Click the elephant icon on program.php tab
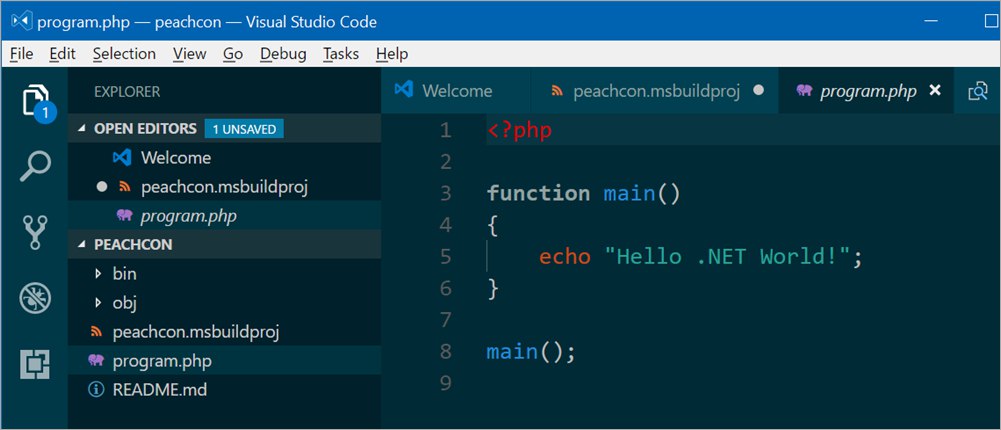The width and height of the screenshot is (1001, 430). click(x=804, y=91)
